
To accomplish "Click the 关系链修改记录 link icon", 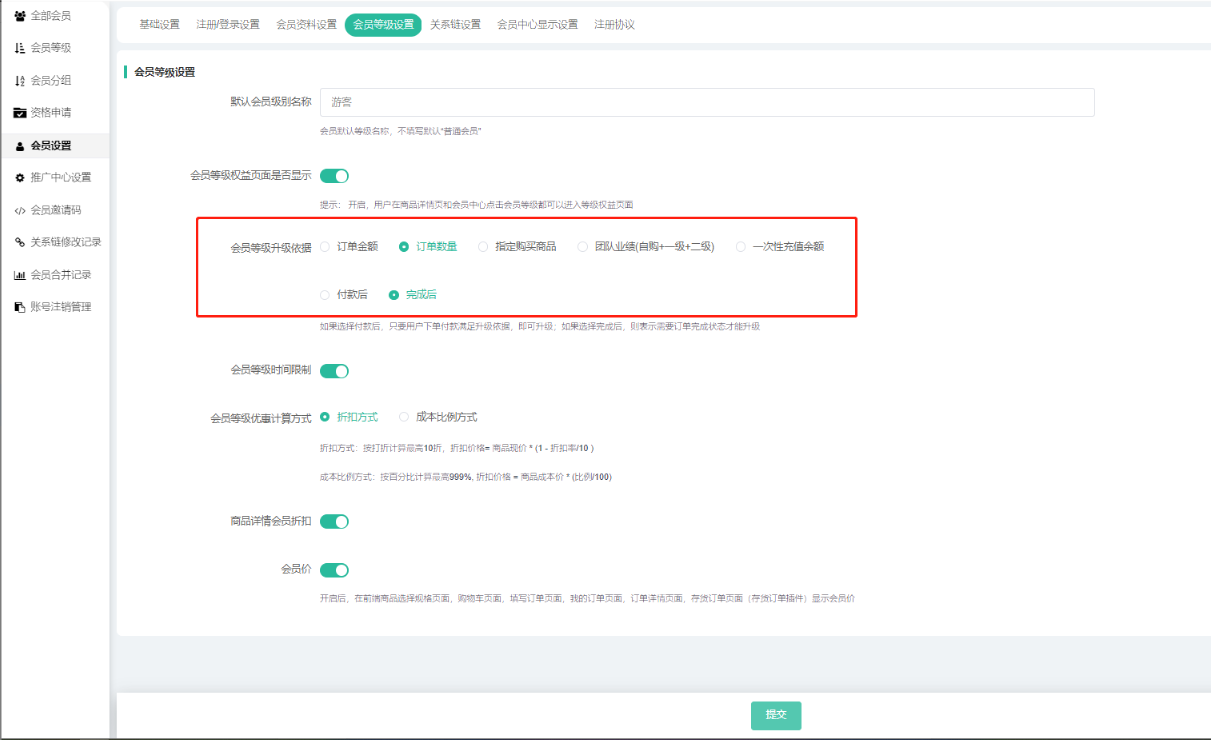I will (20, 242).
